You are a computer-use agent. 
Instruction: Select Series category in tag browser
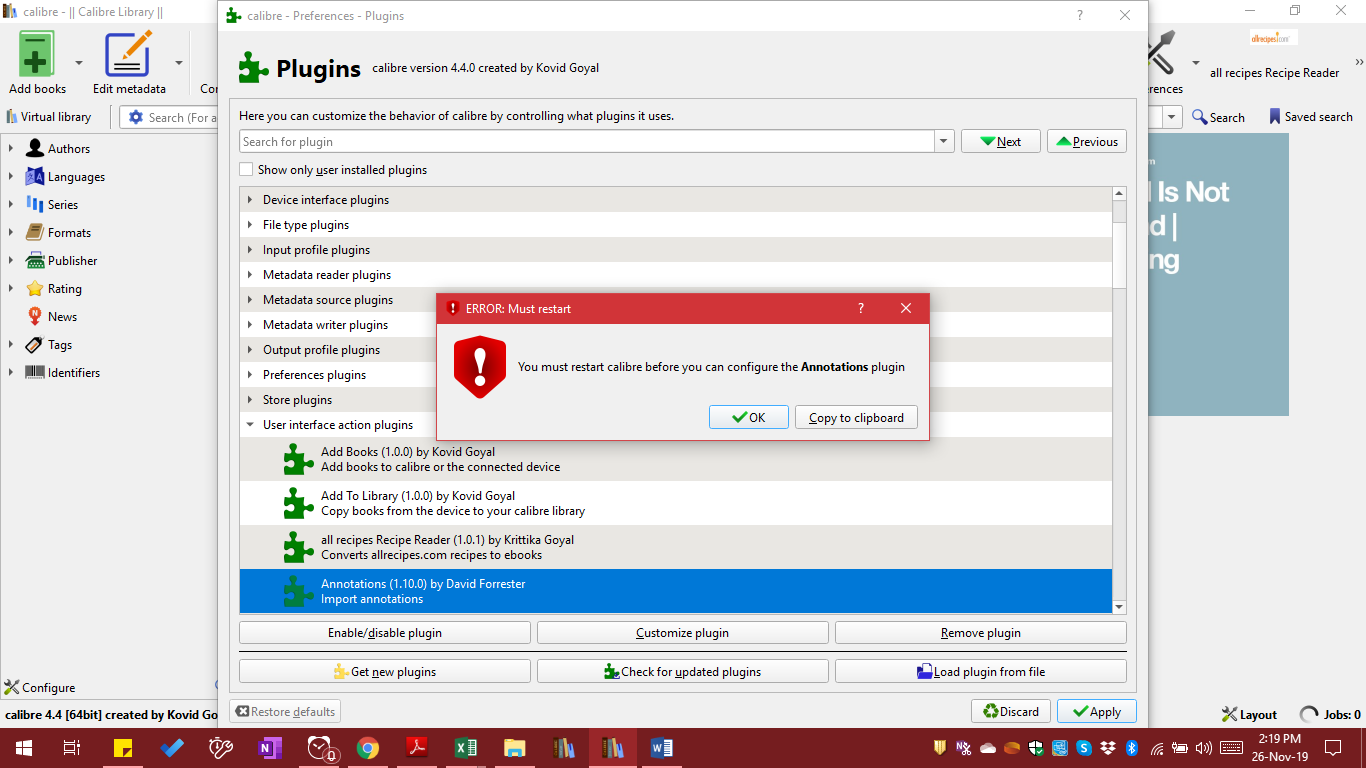[62, 205]
